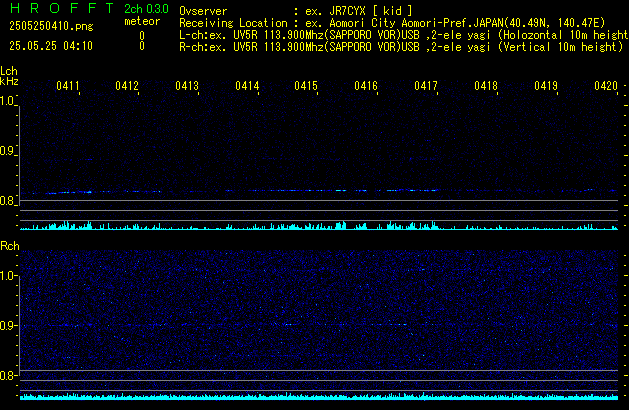The height and width of the screenshot is (410, 629).
Task: Click the HROFFT title text
Action: pyautogui.click(x=62, y=8)
